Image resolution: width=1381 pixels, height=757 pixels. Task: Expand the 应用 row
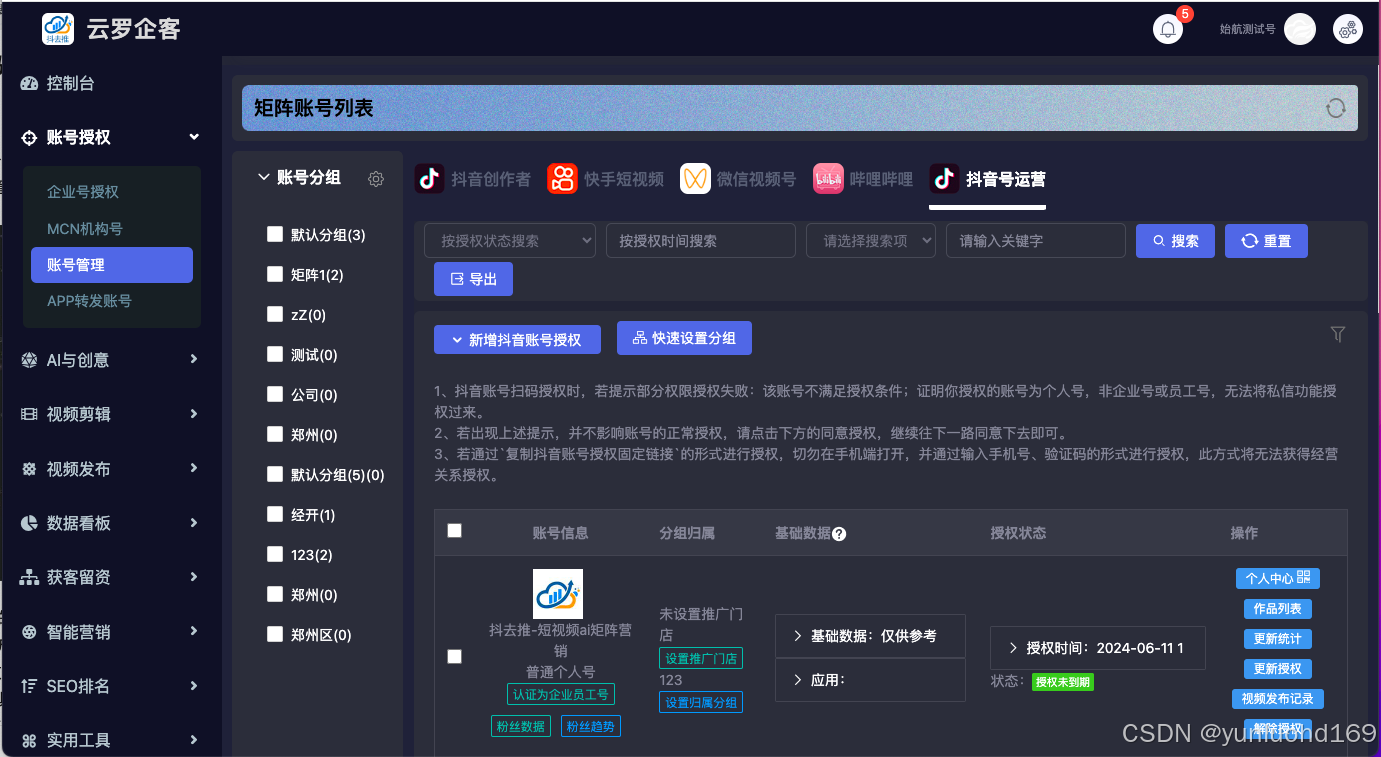point(870,680)
